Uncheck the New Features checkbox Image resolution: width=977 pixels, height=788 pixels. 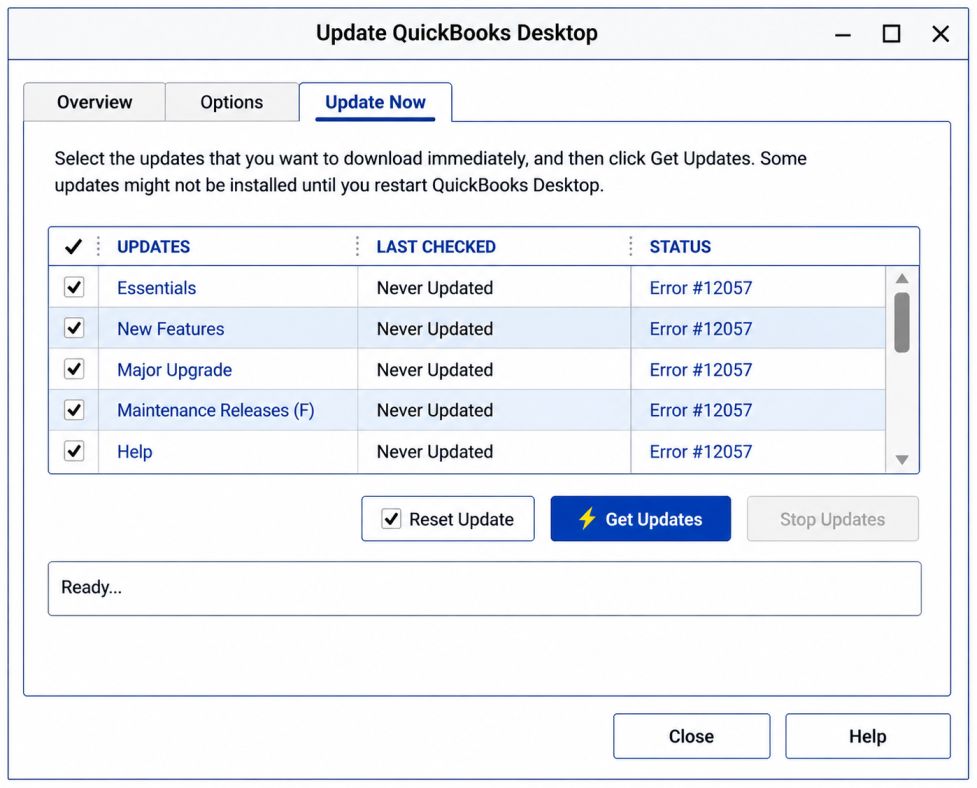74,328
